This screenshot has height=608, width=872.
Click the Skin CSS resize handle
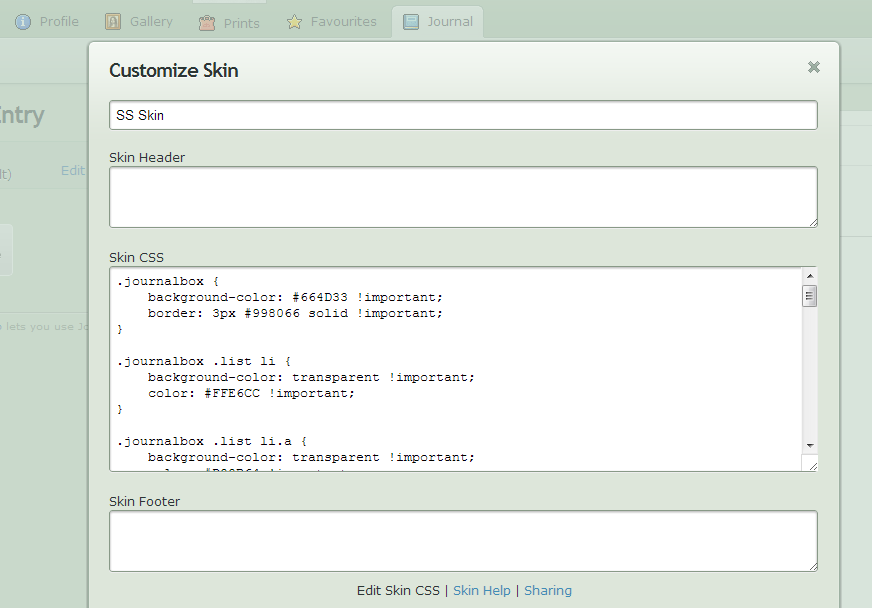(x=811, y=464)
